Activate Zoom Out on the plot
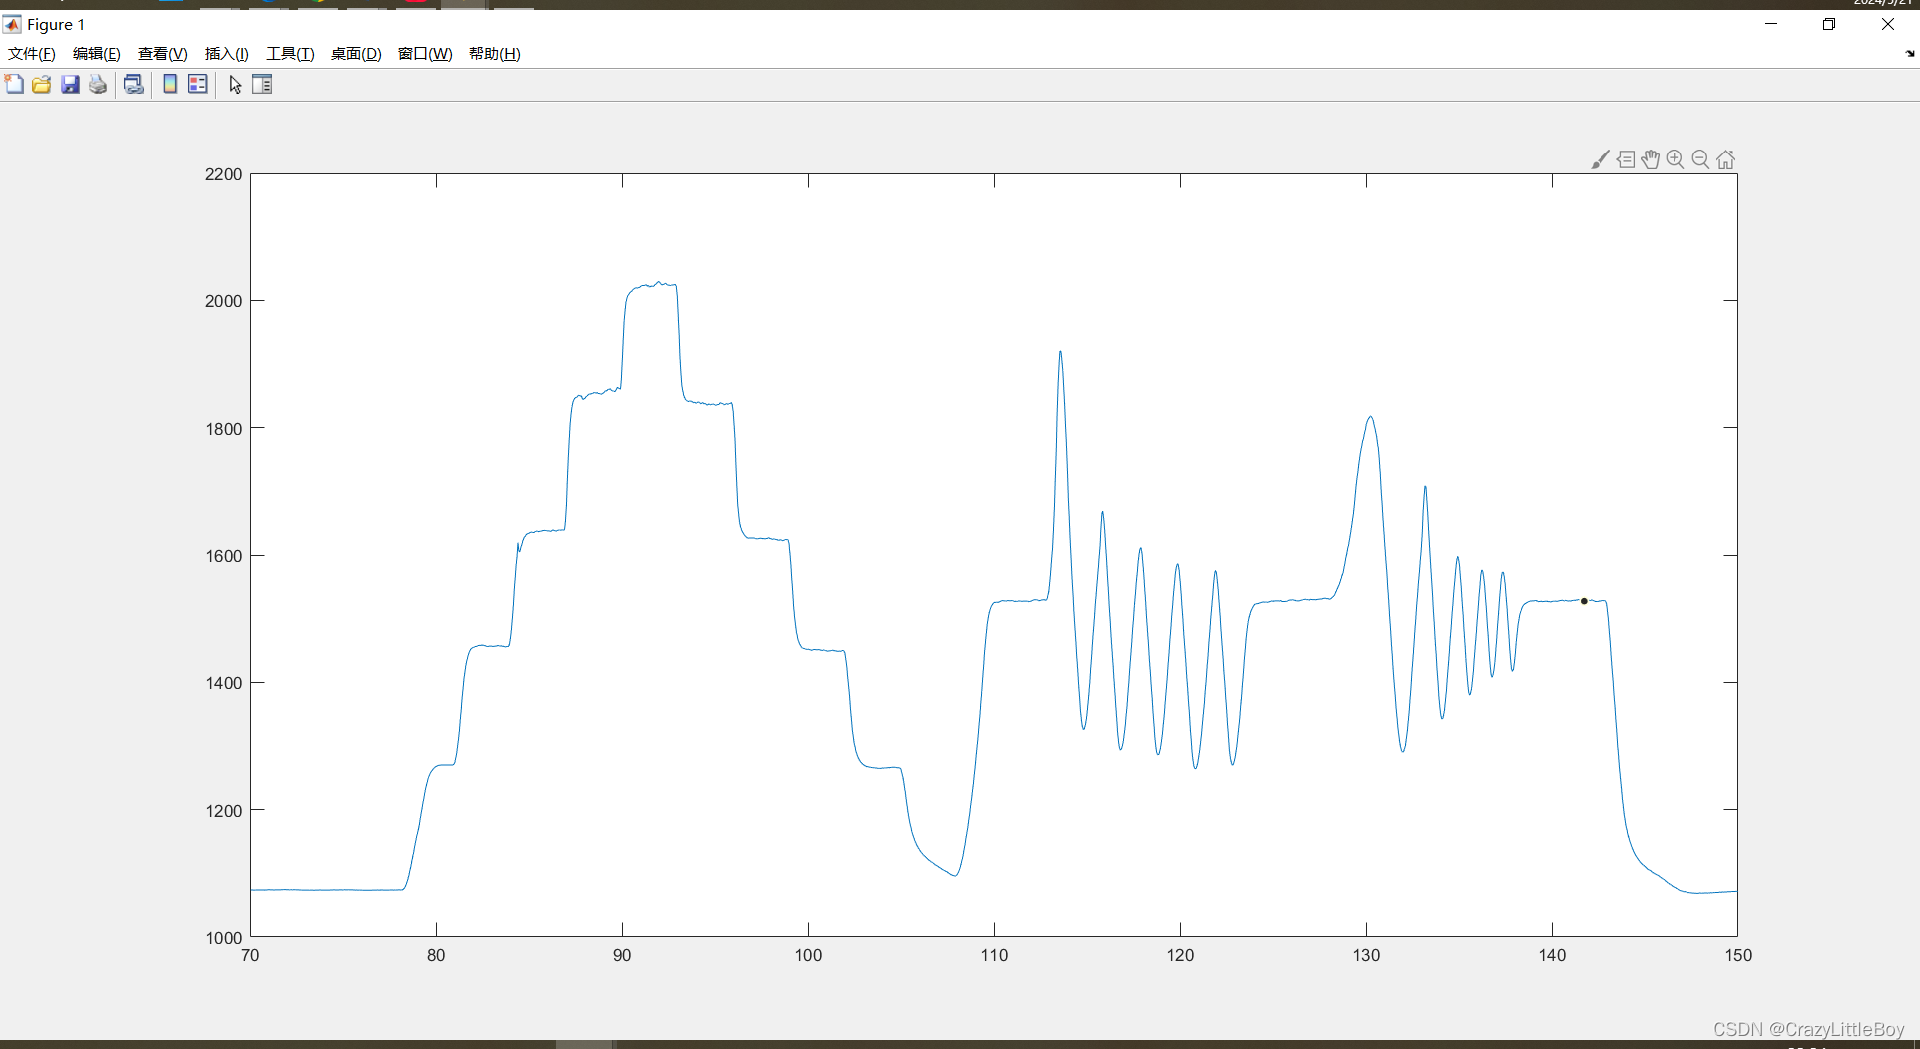 click(1700, 159)
